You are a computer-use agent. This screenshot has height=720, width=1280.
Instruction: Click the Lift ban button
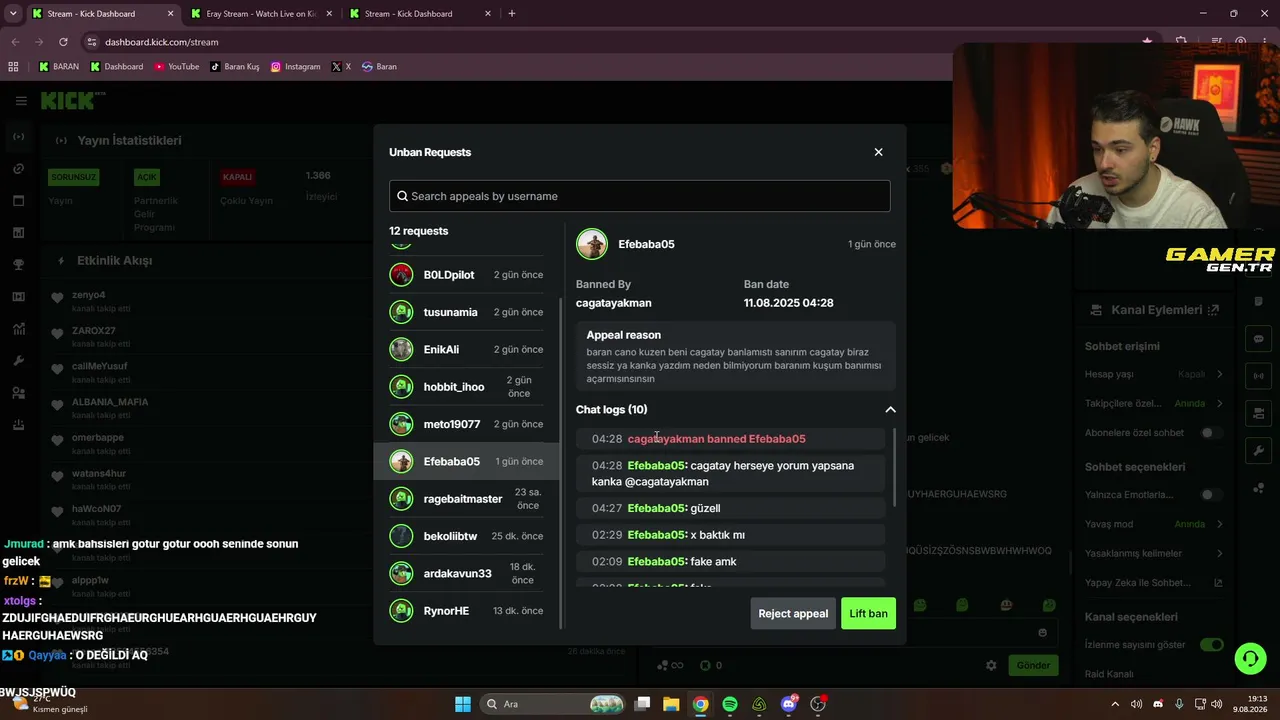coord(868,613)
